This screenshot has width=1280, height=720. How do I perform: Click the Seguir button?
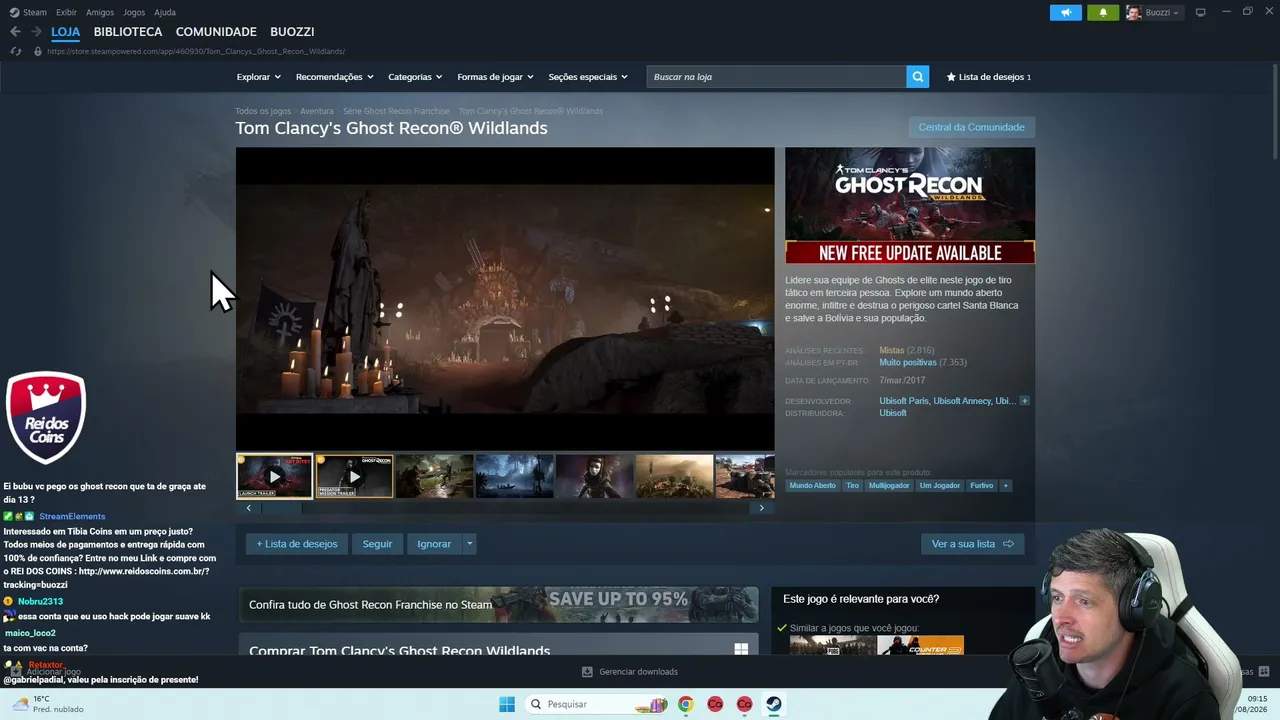click(x=377, y=544)
